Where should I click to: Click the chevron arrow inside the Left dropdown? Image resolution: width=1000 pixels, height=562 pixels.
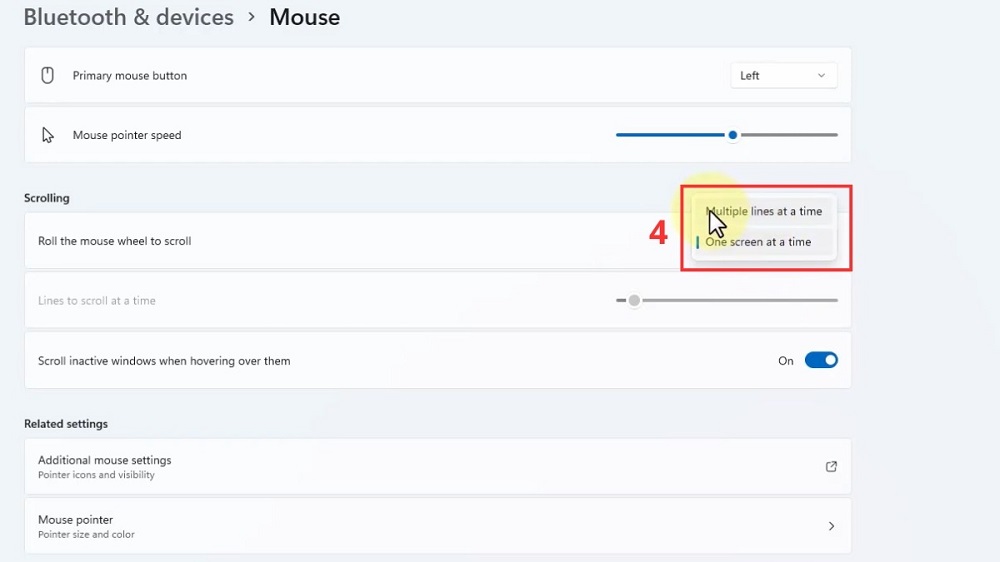pos(822,76)
